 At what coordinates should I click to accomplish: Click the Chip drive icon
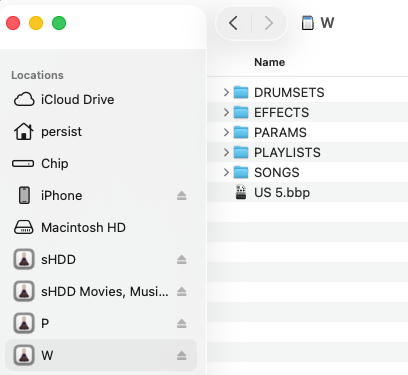point(23,164)
